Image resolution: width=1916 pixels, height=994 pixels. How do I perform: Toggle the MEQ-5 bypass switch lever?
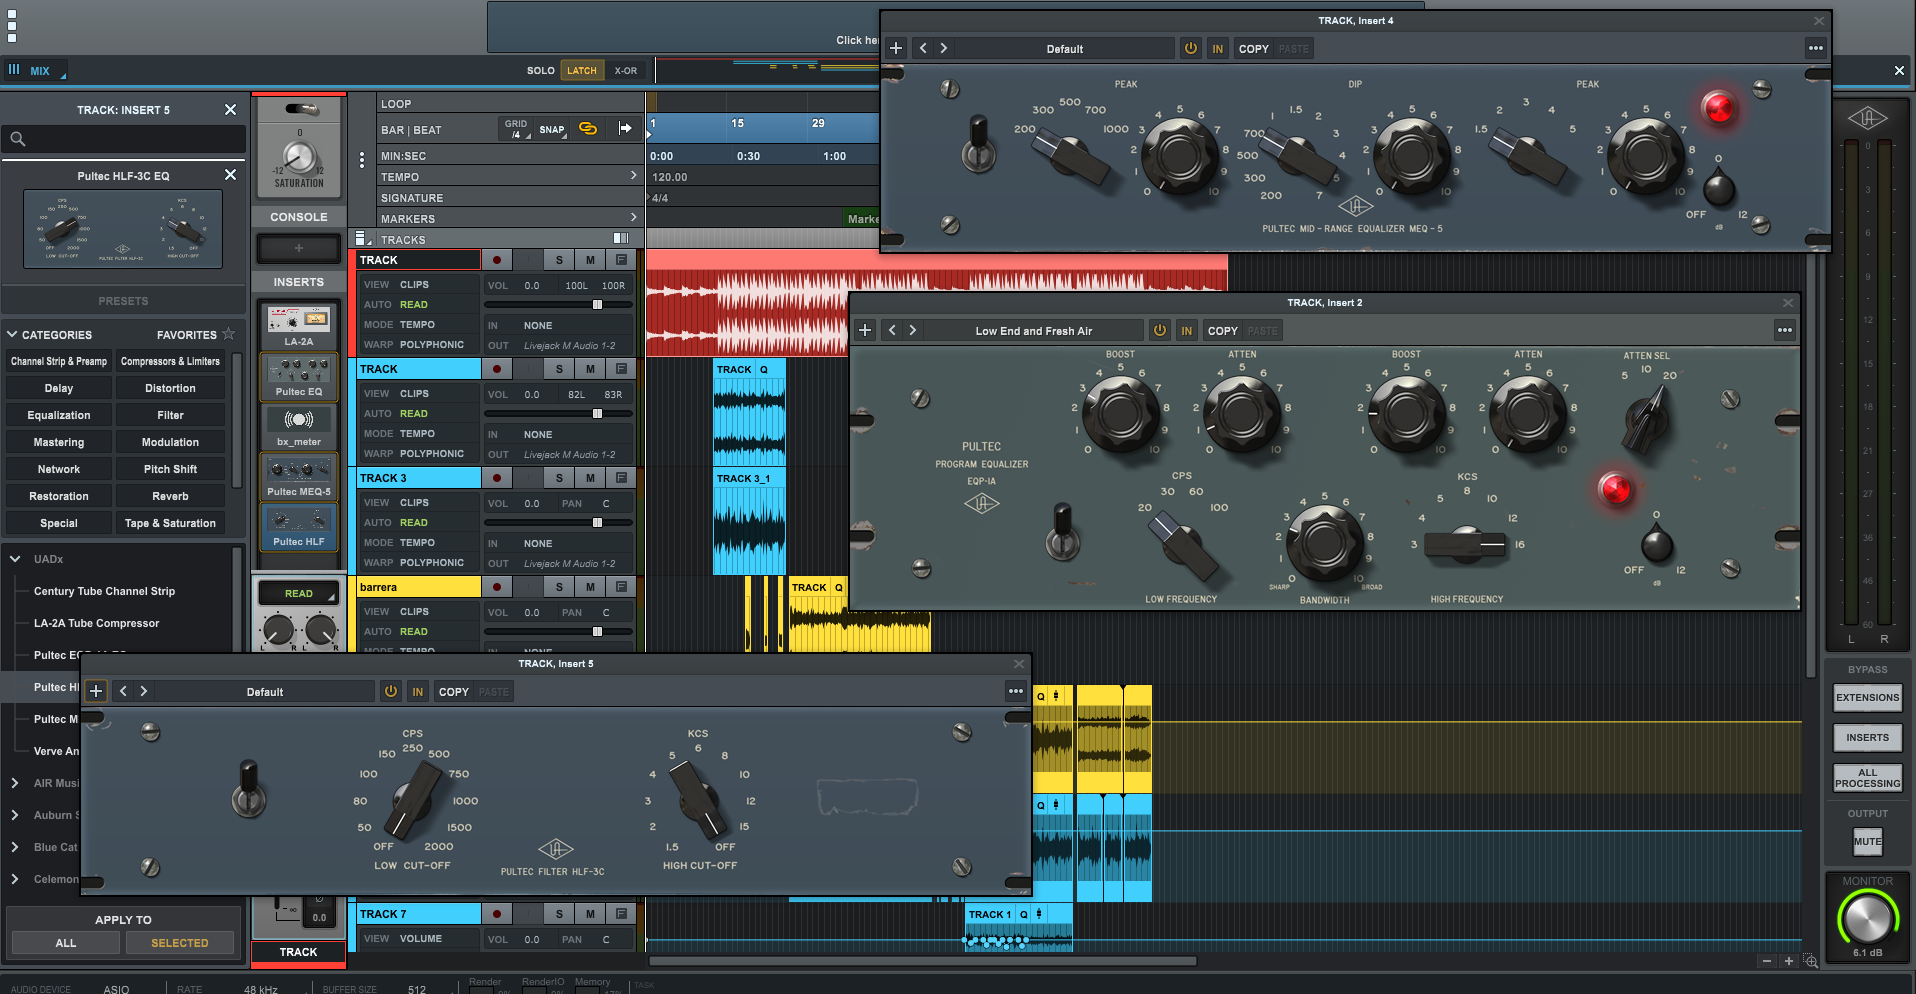click(x=978, y=144)
